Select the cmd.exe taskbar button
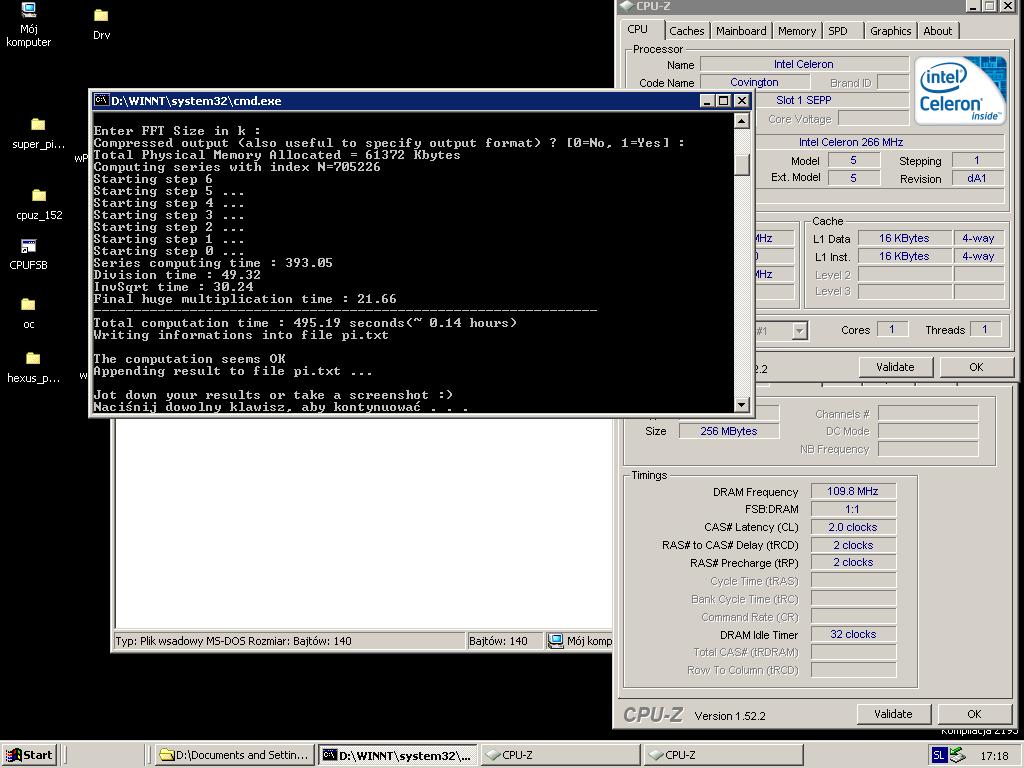The width and height of the screenshot is (1024, 768). 398,755
